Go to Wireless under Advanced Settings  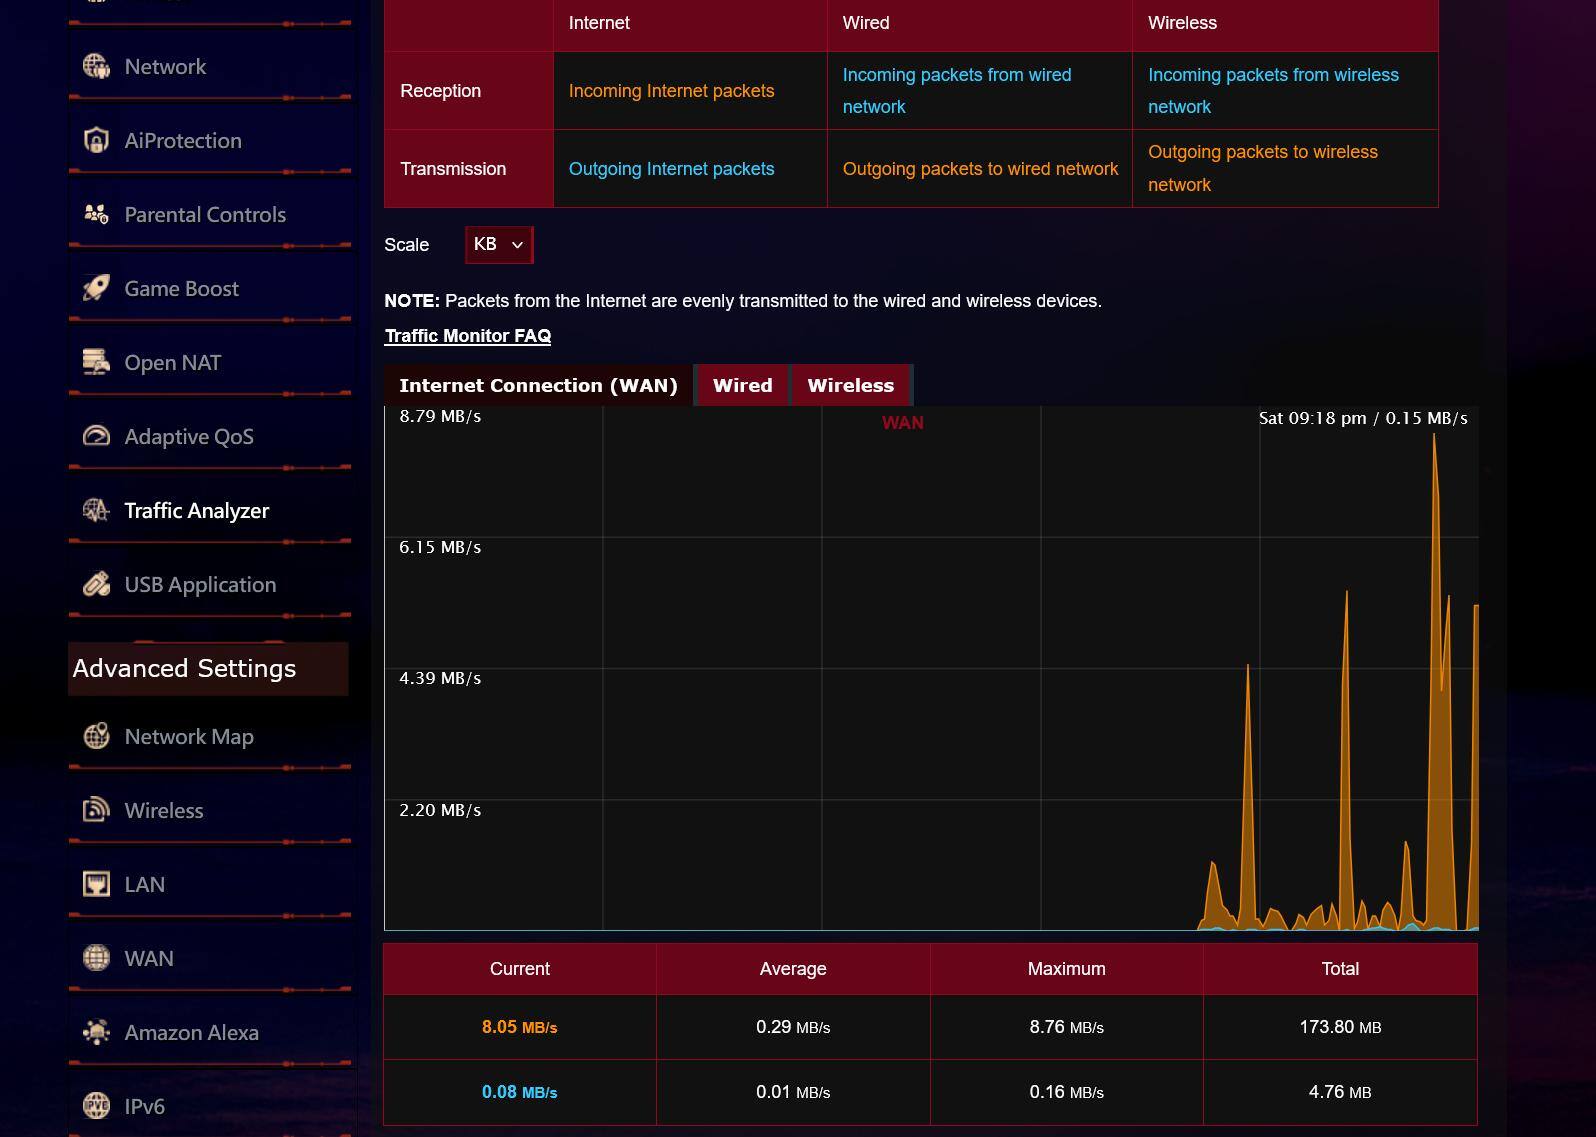(x=164, y=811)
